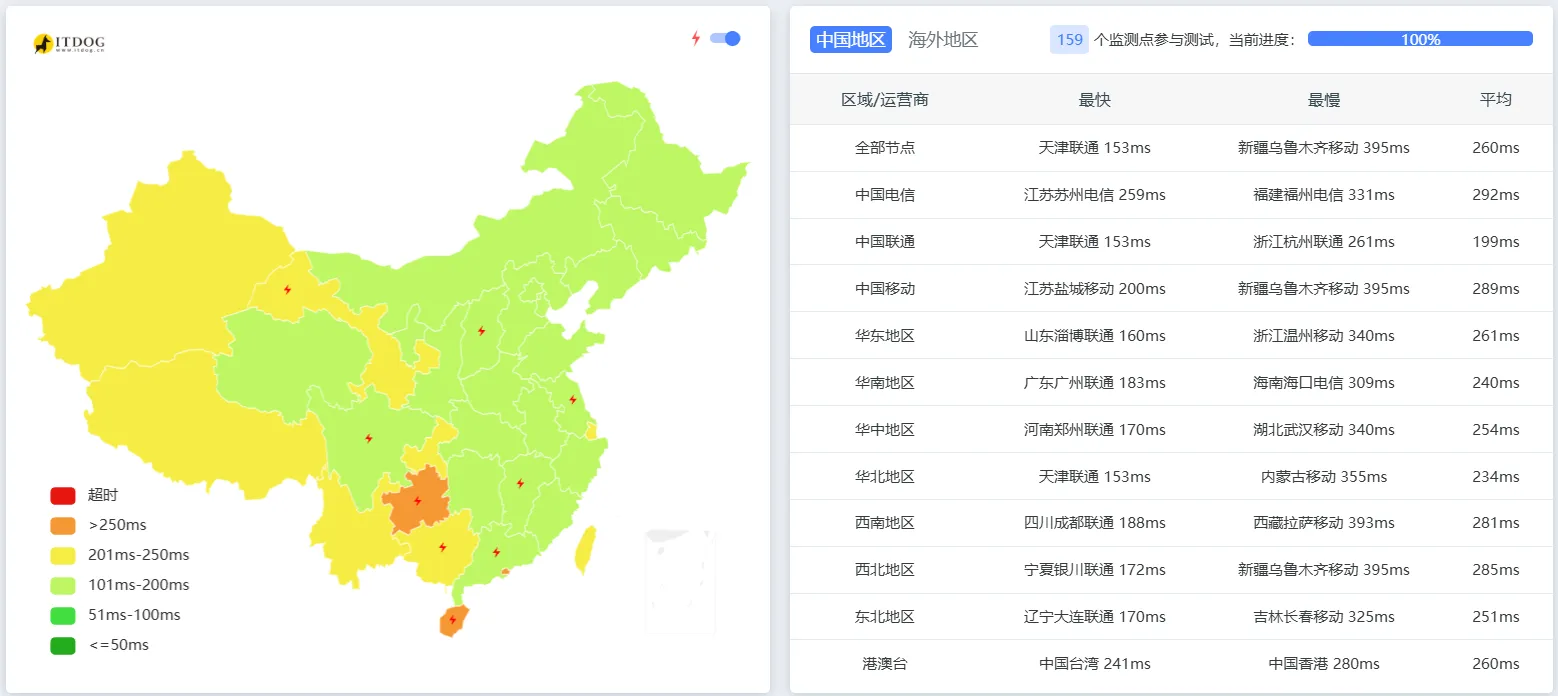Click the lightning marker on Sichuan province
Image resolution: width=1558 pixels, height=696 pixels.
pos(368,436)
